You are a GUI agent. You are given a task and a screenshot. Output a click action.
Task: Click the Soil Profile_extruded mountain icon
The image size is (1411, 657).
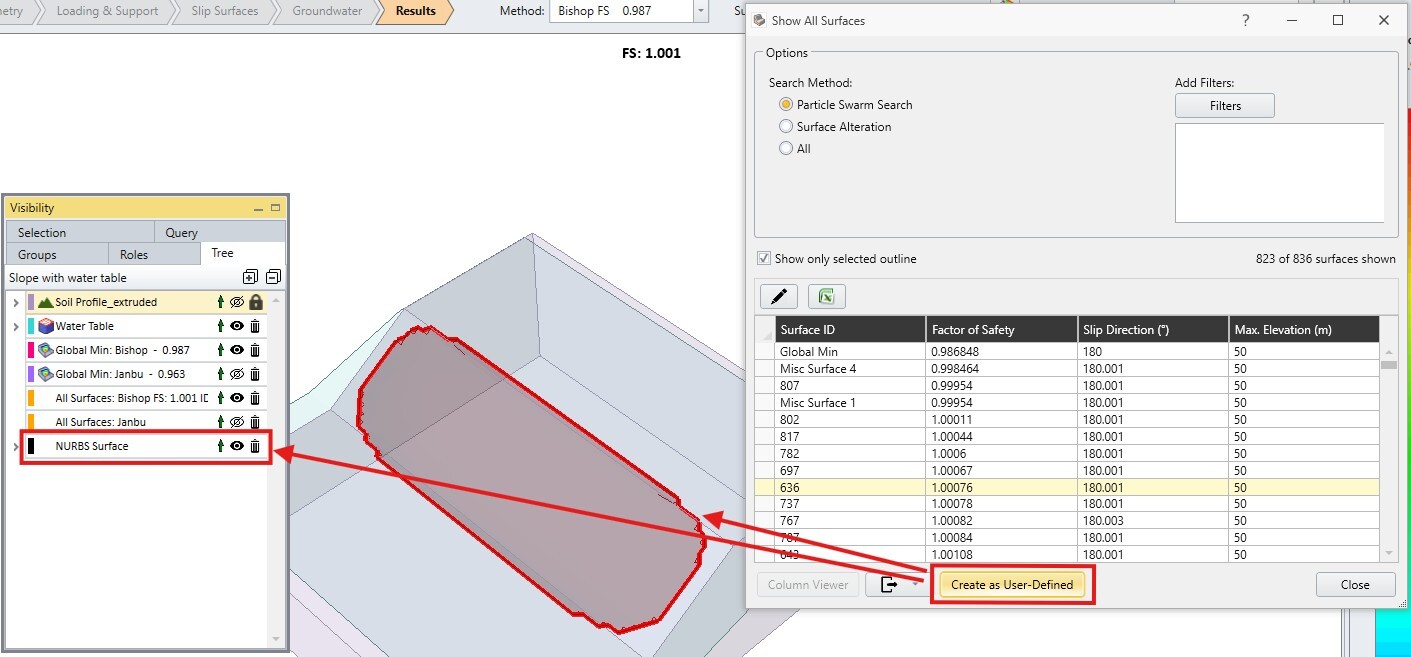tap(46, 302)
